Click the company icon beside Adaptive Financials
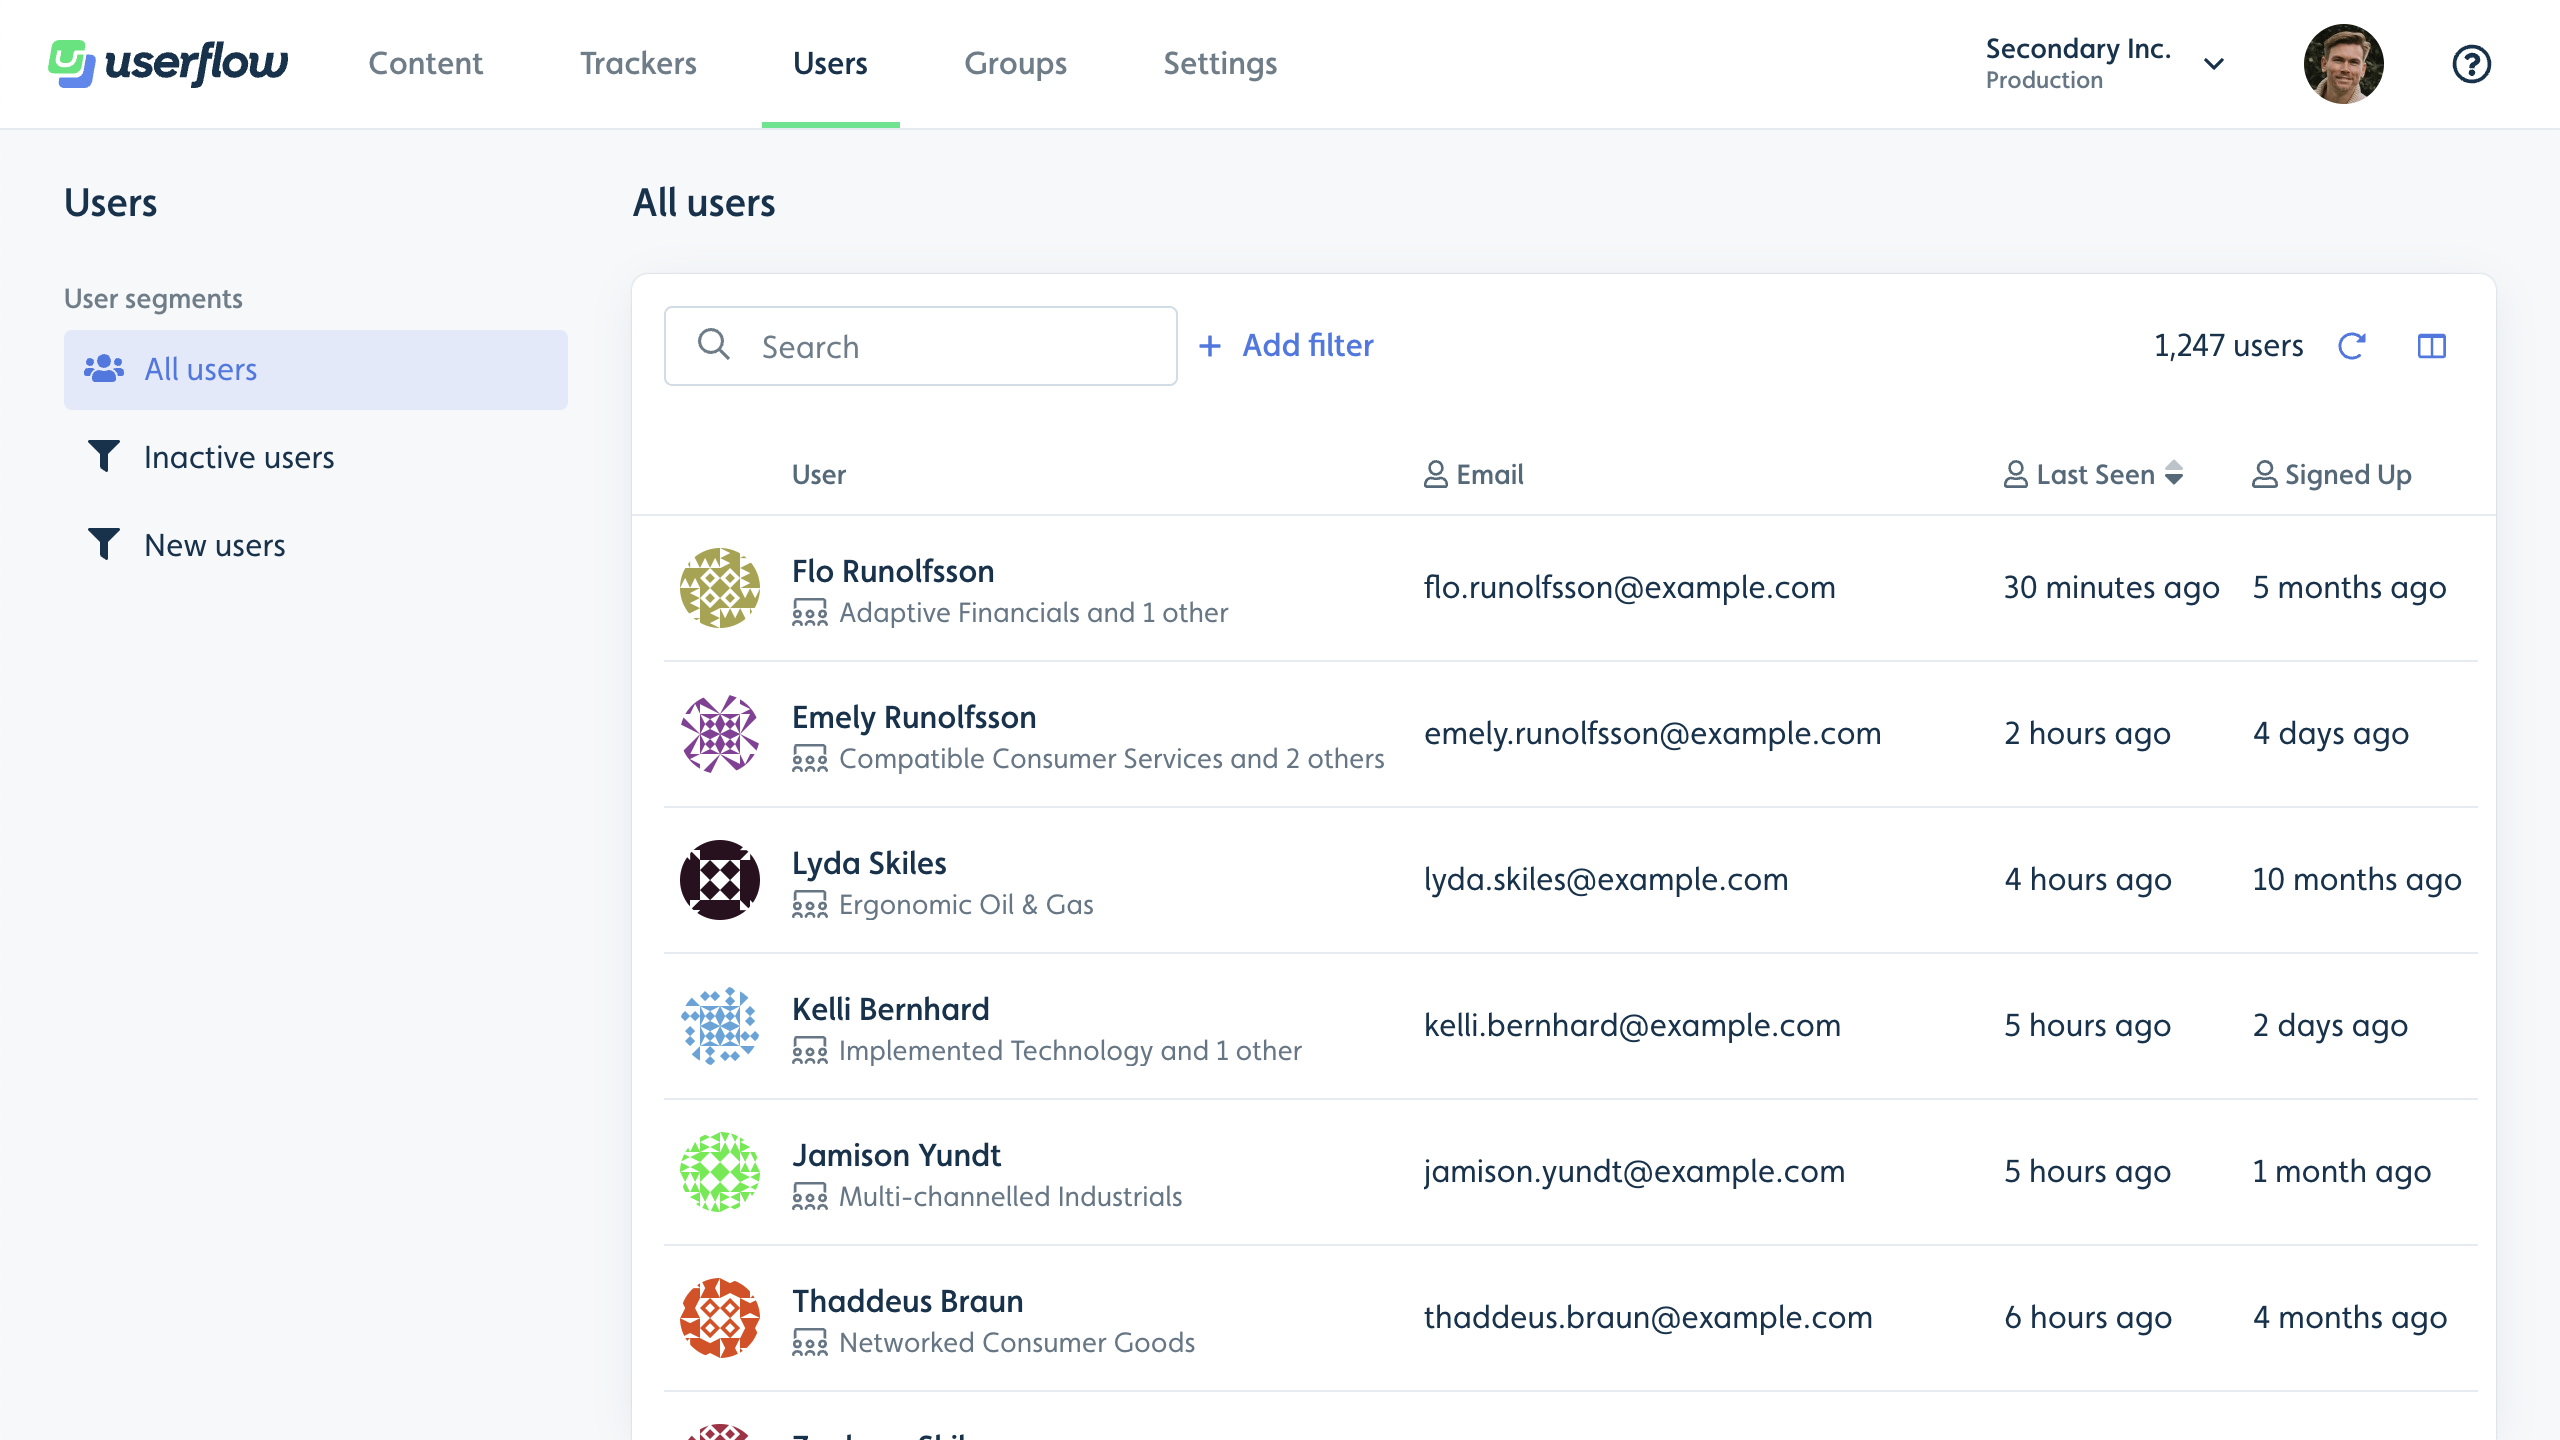The image size is (2560, 1440). 810,612
